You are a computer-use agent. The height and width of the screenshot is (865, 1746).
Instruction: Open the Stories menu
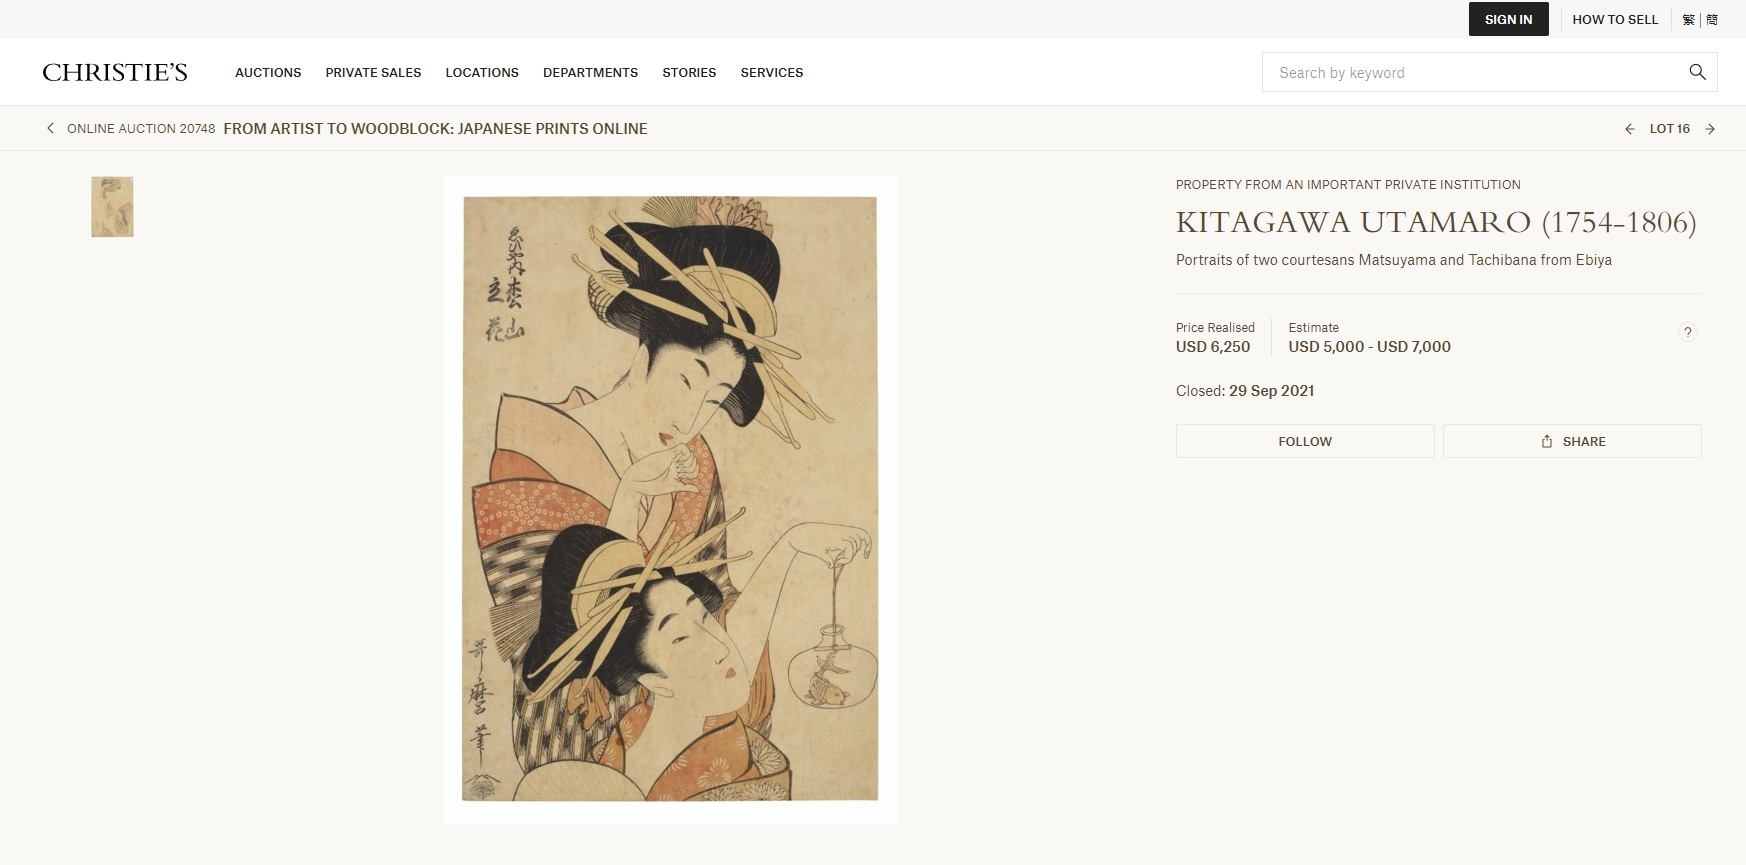[689, 72]
